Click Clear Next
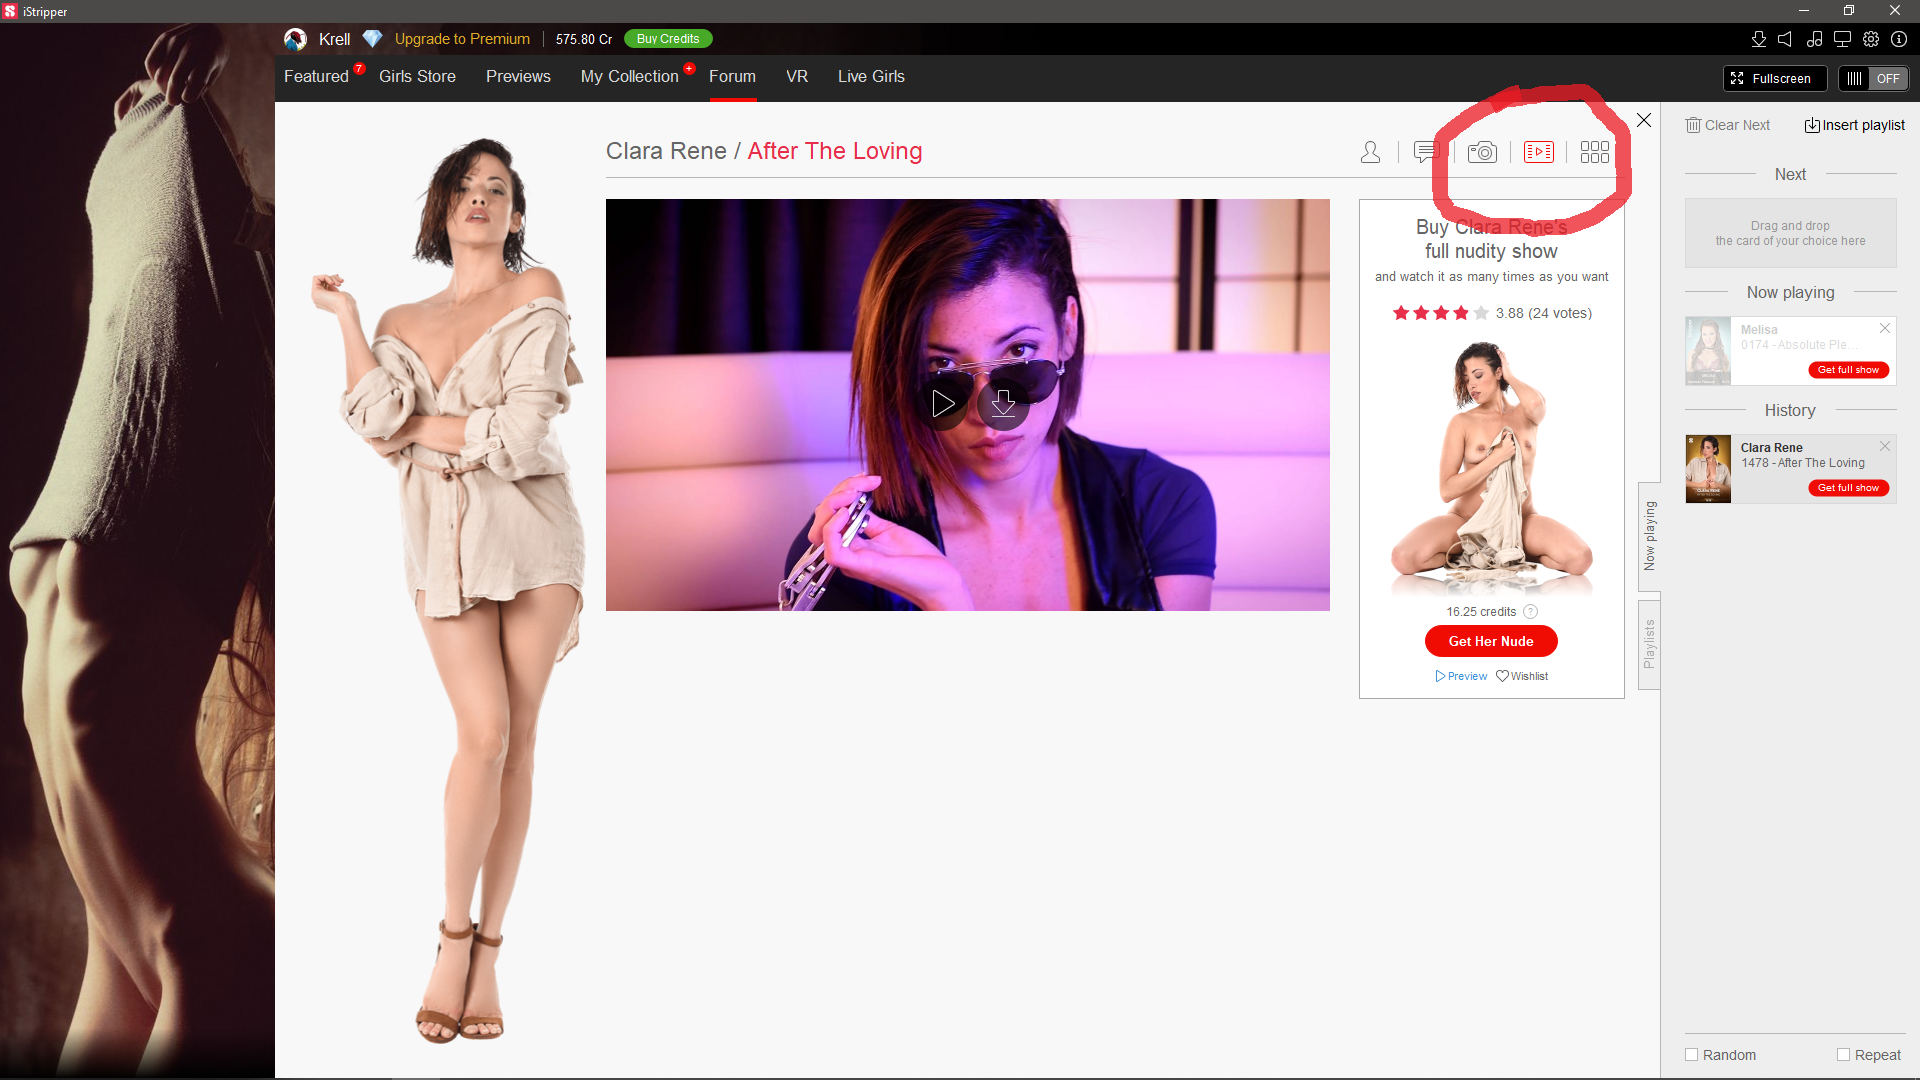1920x1080 pixels. tap(1728, 125)
